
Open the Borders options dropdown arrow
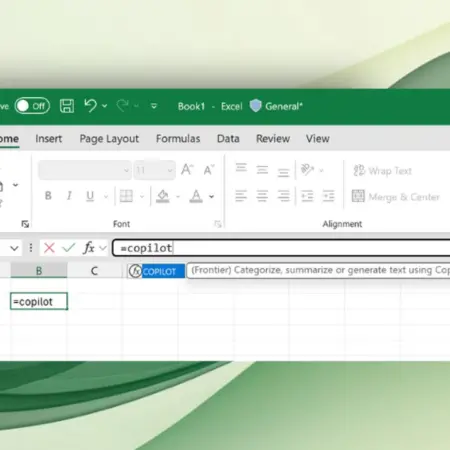pyautogui.click(x=142, y=196)
